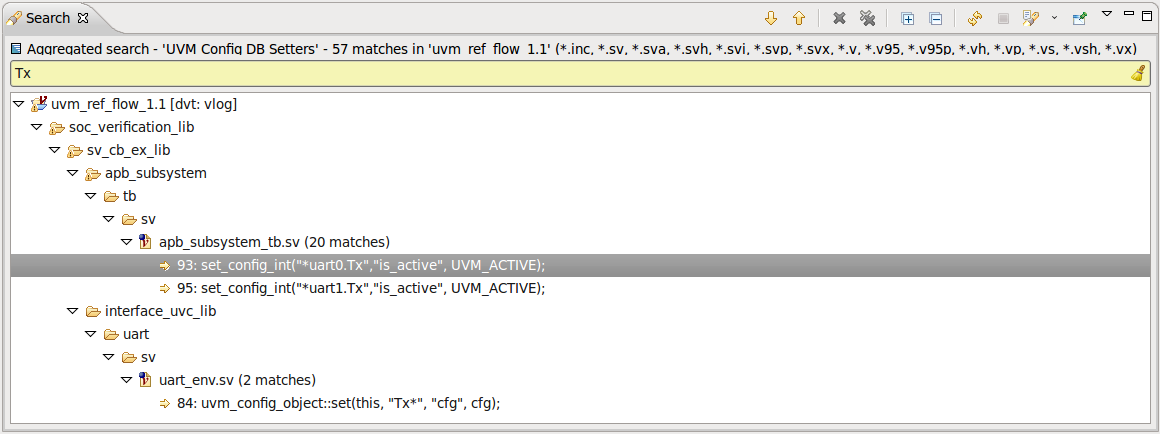Click the match arrow icon on line 84
Viewport: 1160px width, 434px height.
coord(165,404)
